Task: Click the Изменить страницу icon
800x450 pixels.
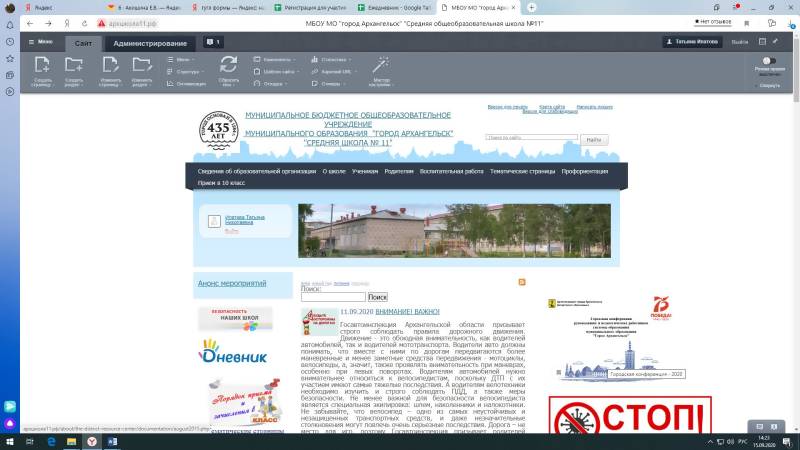Action: coord(110,66)
